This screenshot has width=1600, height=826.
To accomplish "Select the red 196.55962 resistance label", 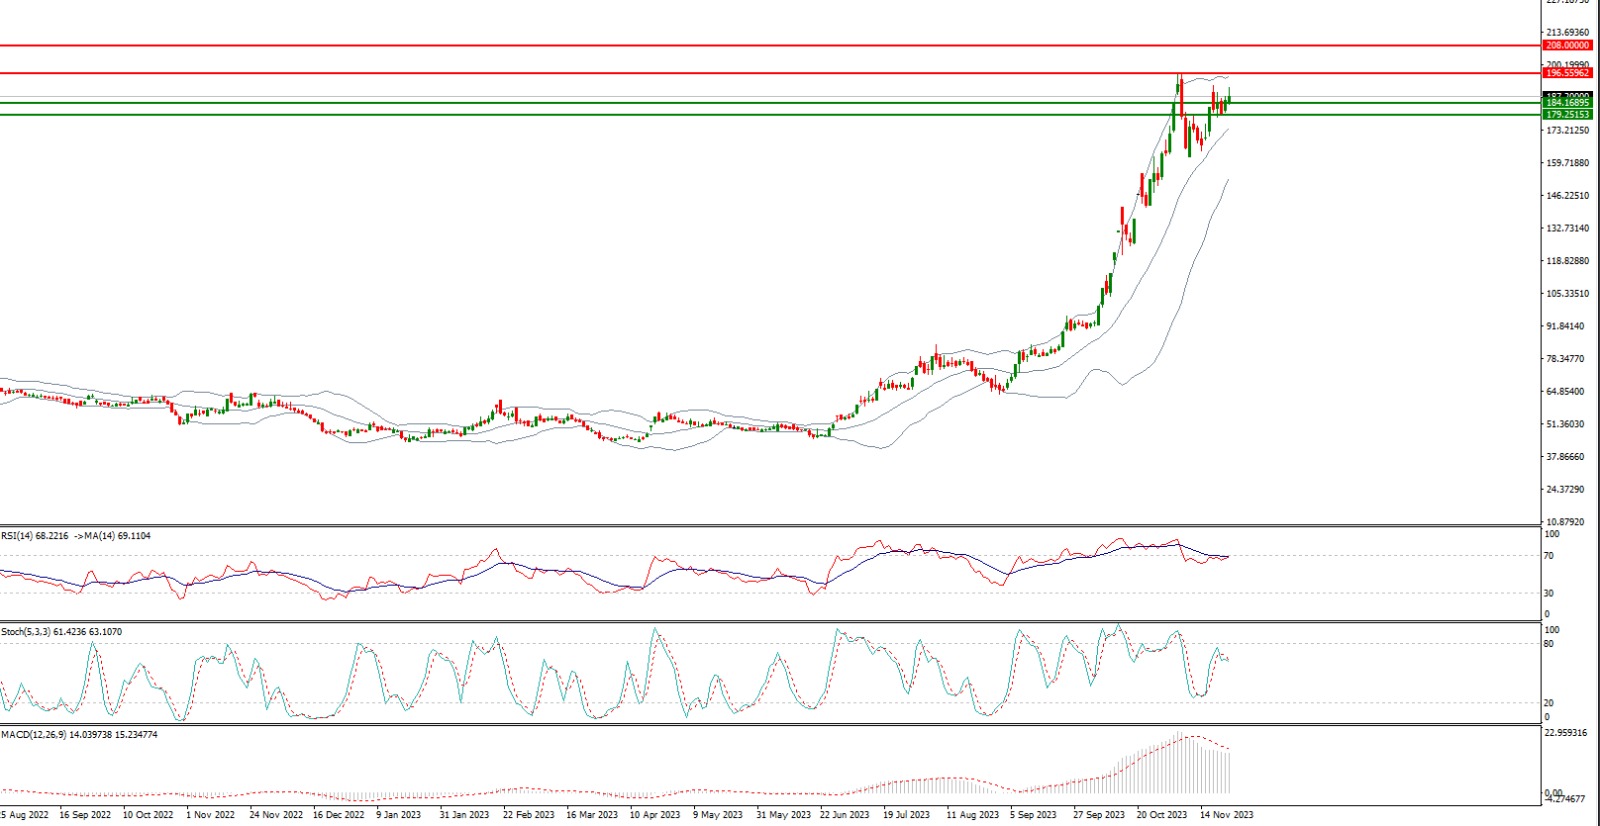I will pos(1567,73).
